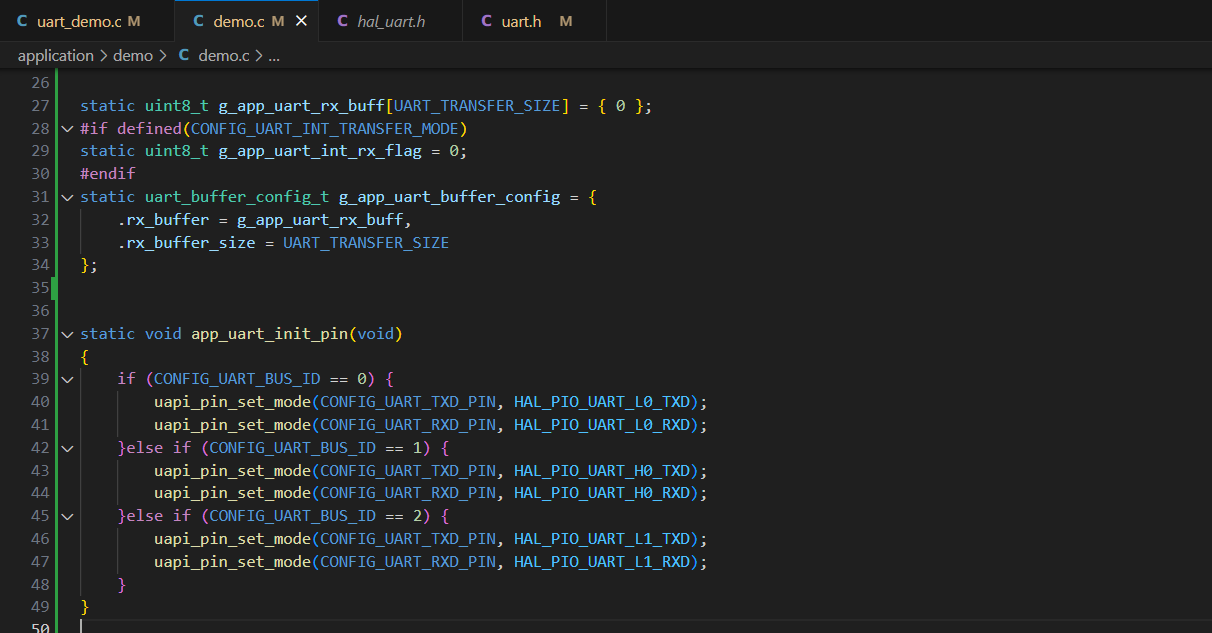Switch to the uart_demo.c tab
The width and height of the screenshot is (1212, 633).
point(86,21)
